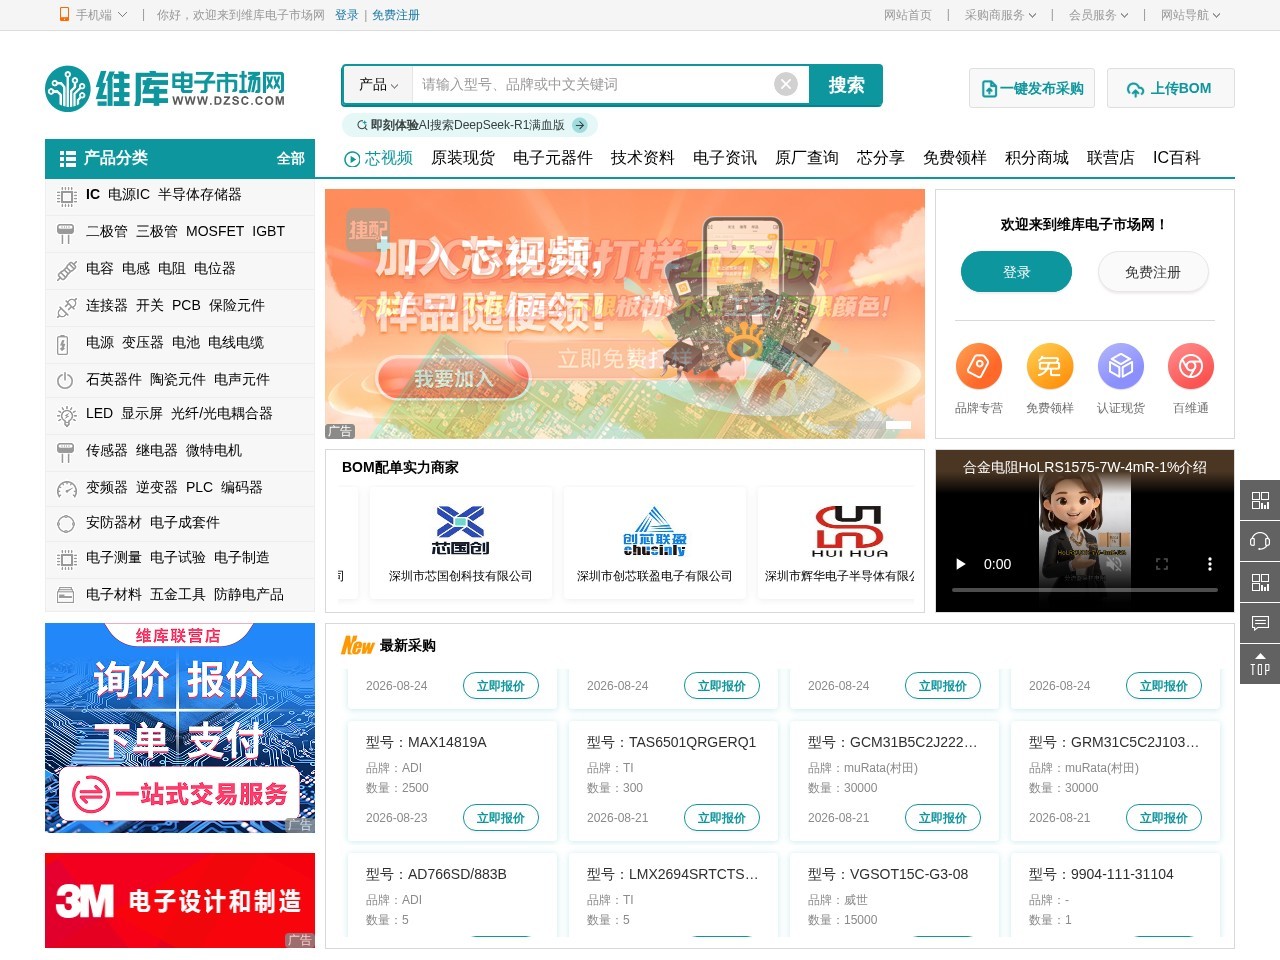Image resolution: width=1280 pixels, height=960 pixels.
Task: Open the 积分商城 nav tab
Action: pos(1036,158)
